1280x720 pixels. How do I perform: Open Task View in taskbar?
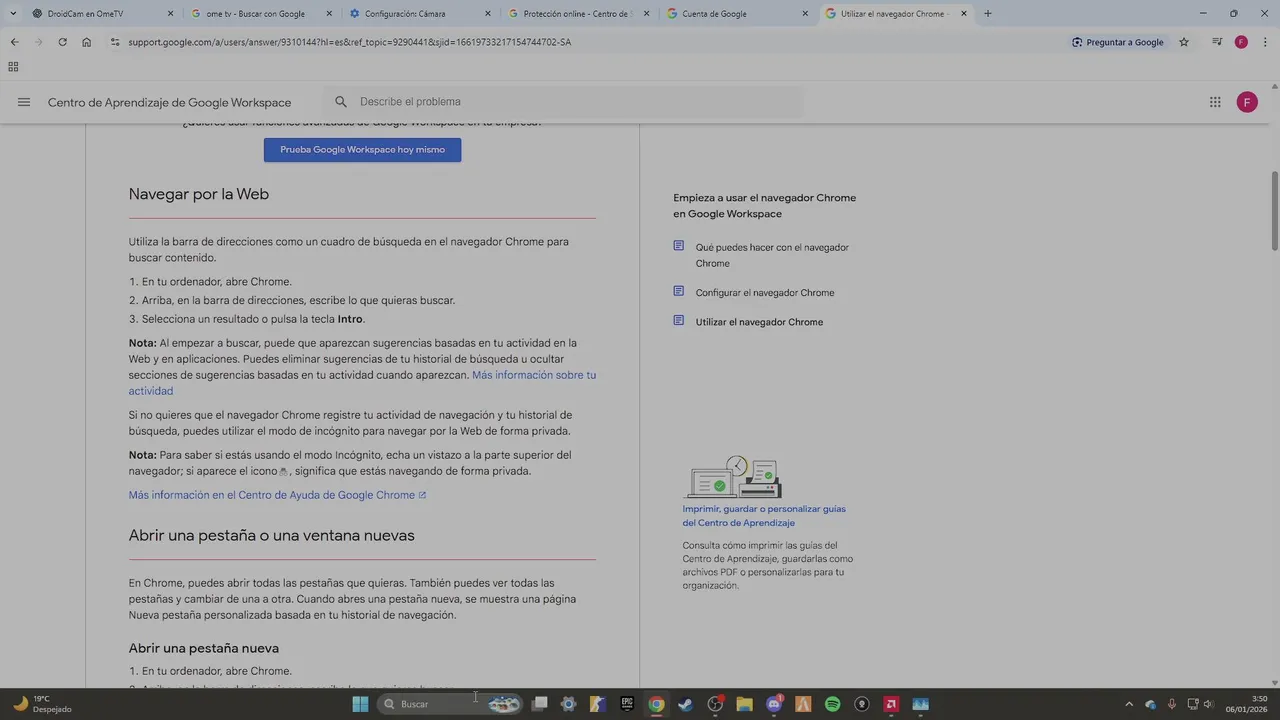pyautogui.click(x=539, y=704)
